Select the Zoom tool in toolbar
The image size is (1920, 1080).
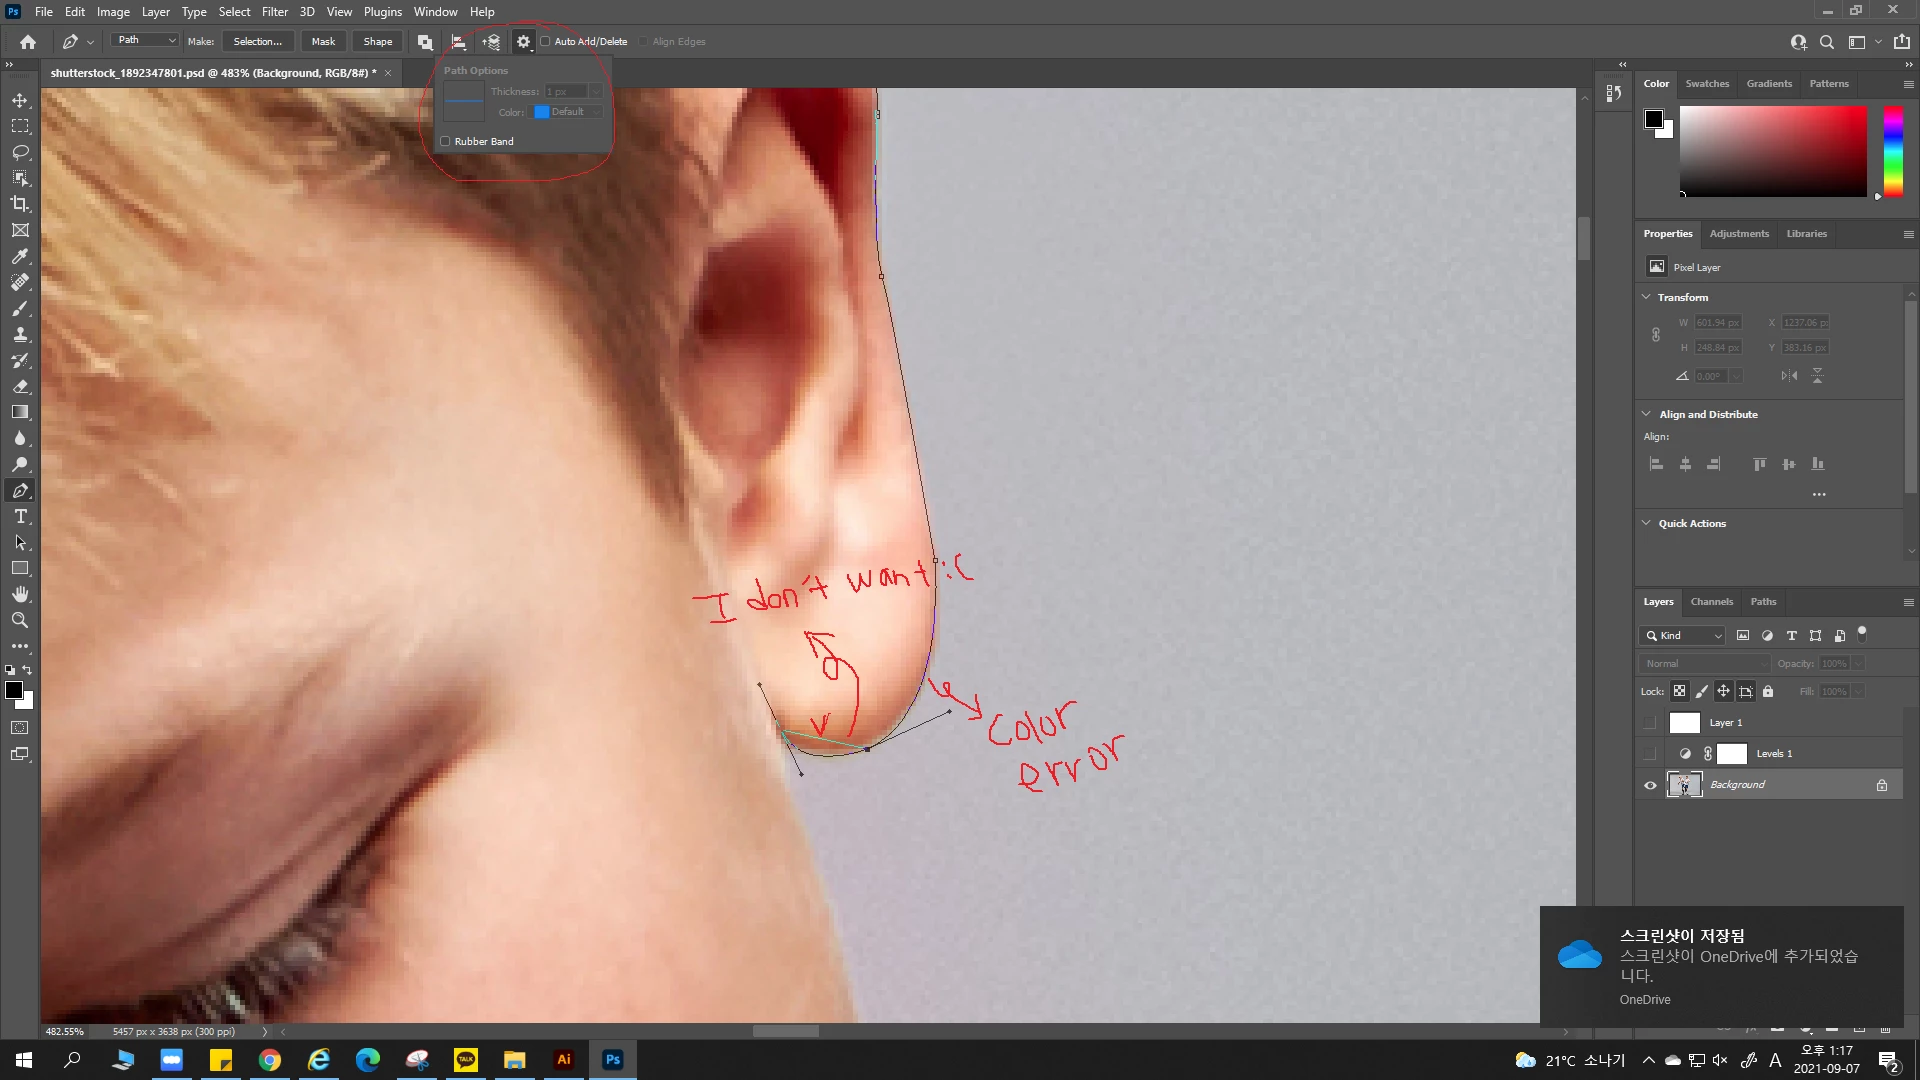20,620
